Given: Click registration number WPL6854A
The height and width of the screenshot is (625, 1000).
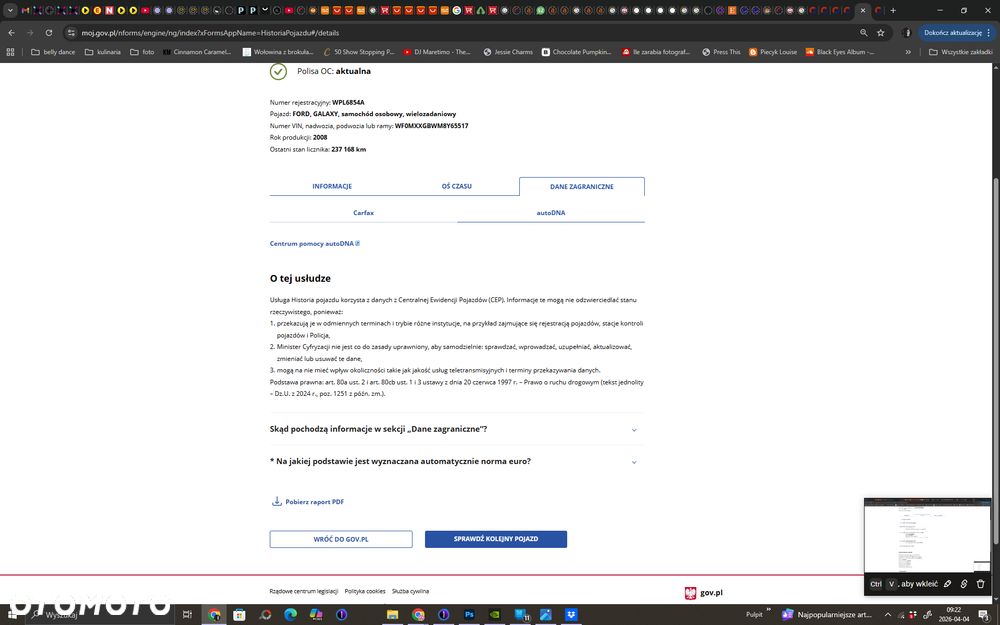Looking at the screenshot, I should coord(348,102).
